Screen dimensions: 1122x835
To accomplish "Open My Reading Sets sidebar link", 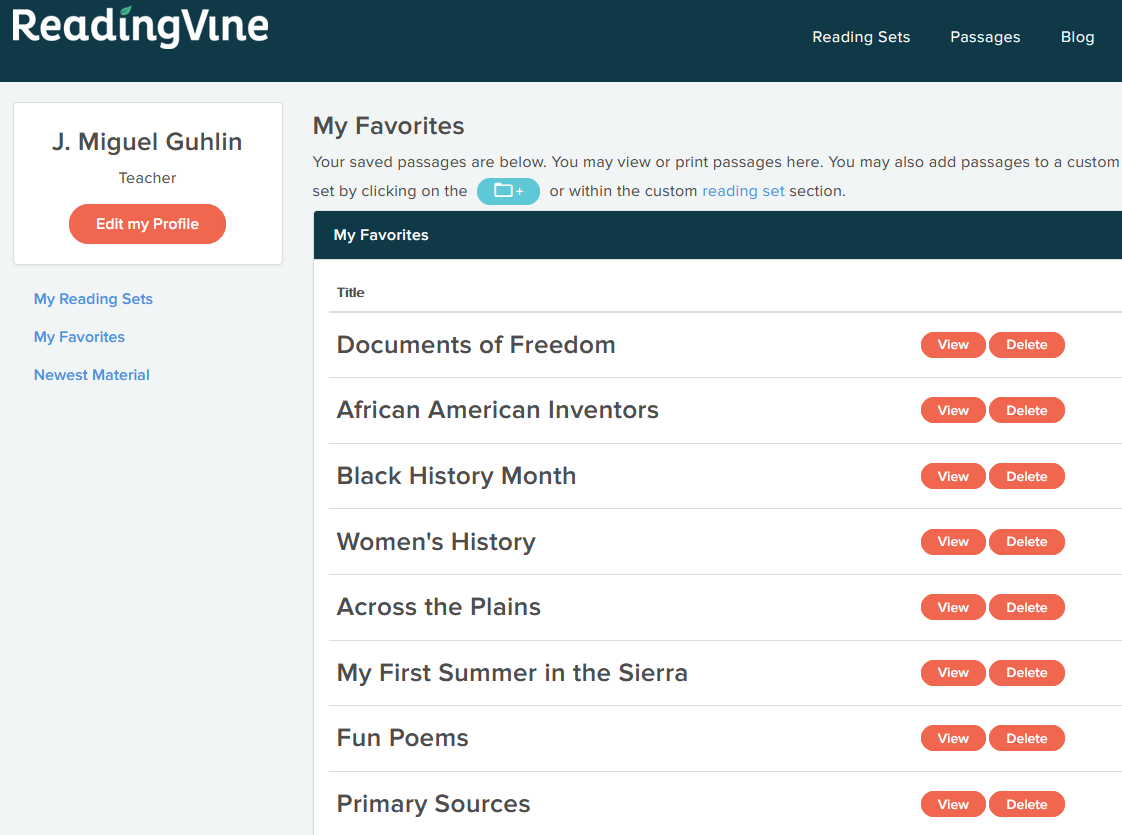I will [x=93, y=299].
